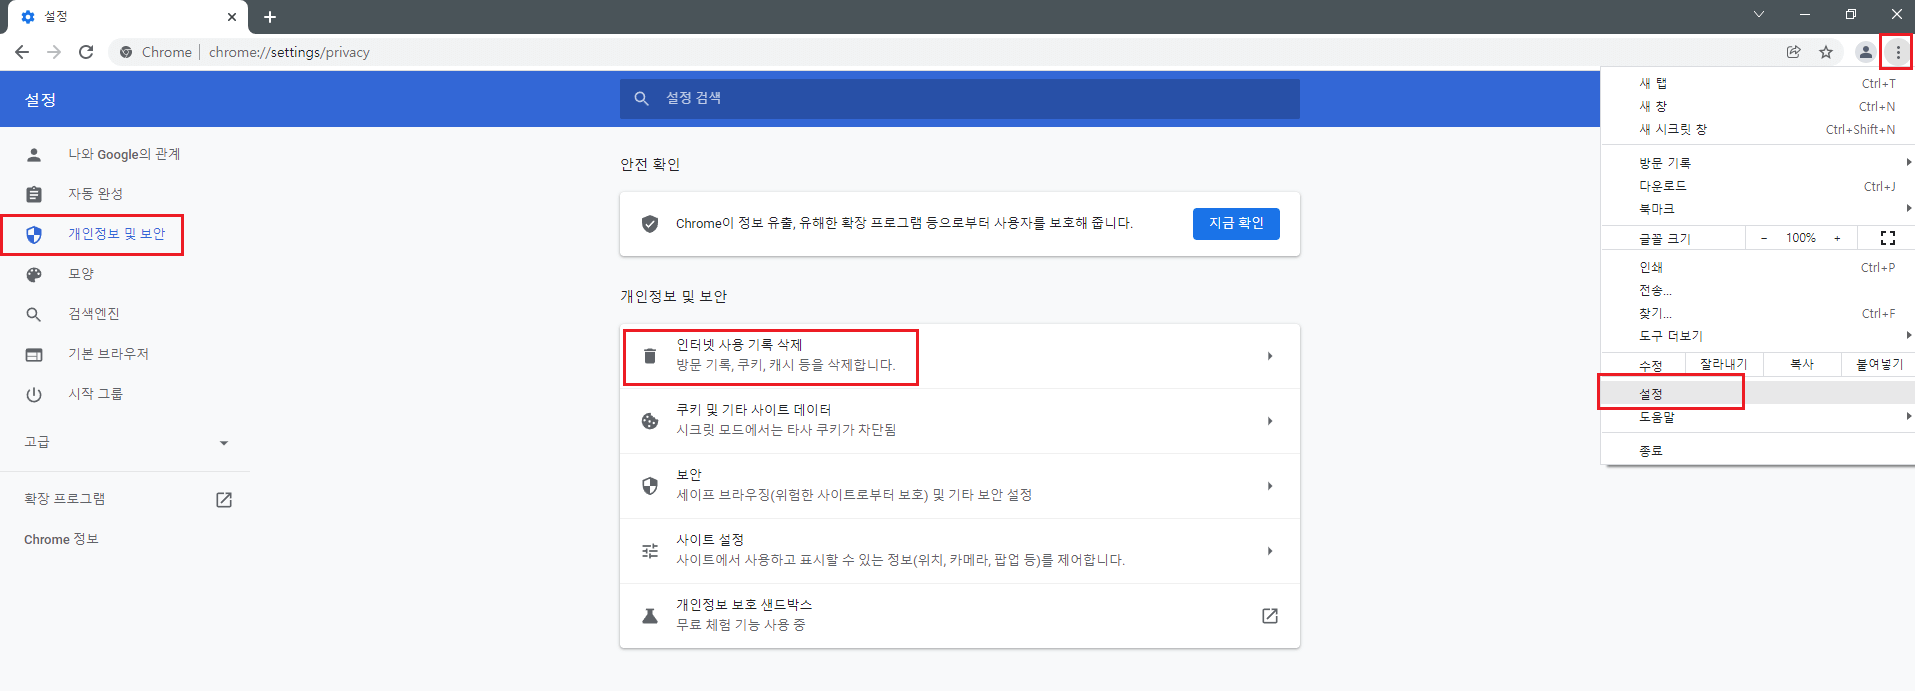Expand arrow on 사이트 설정 row
The height and width of the screenshot is (691, 1915).
coord(1270,551)
